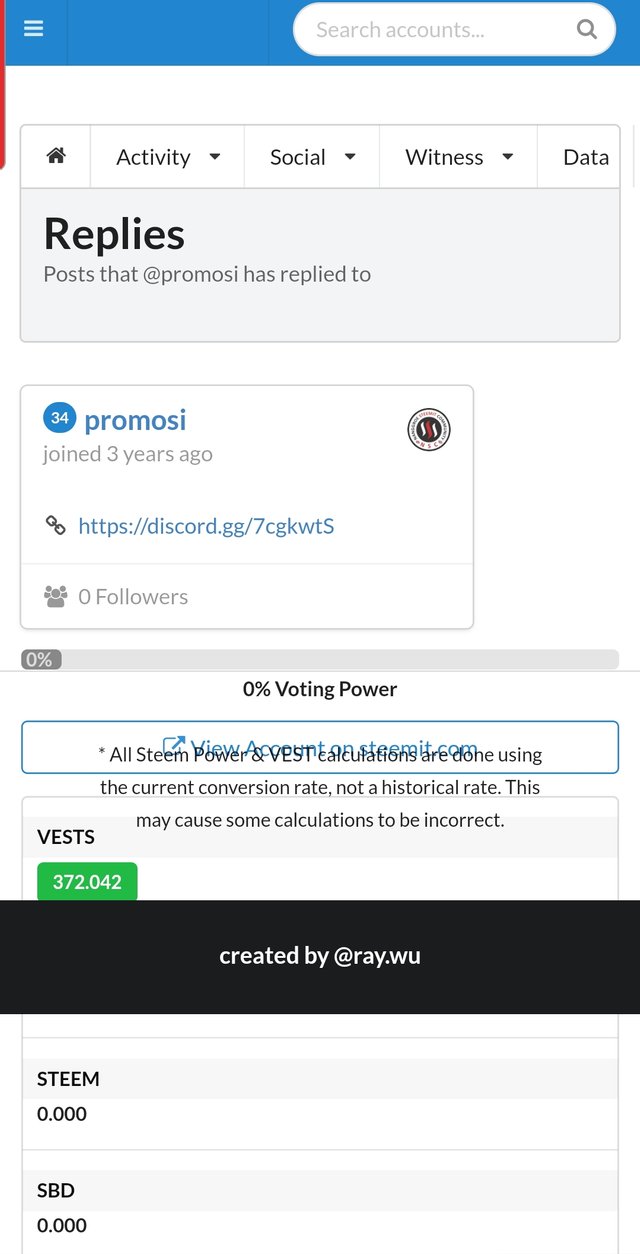
Task: Click the search magnifier icon
Action: coord(587,30)
